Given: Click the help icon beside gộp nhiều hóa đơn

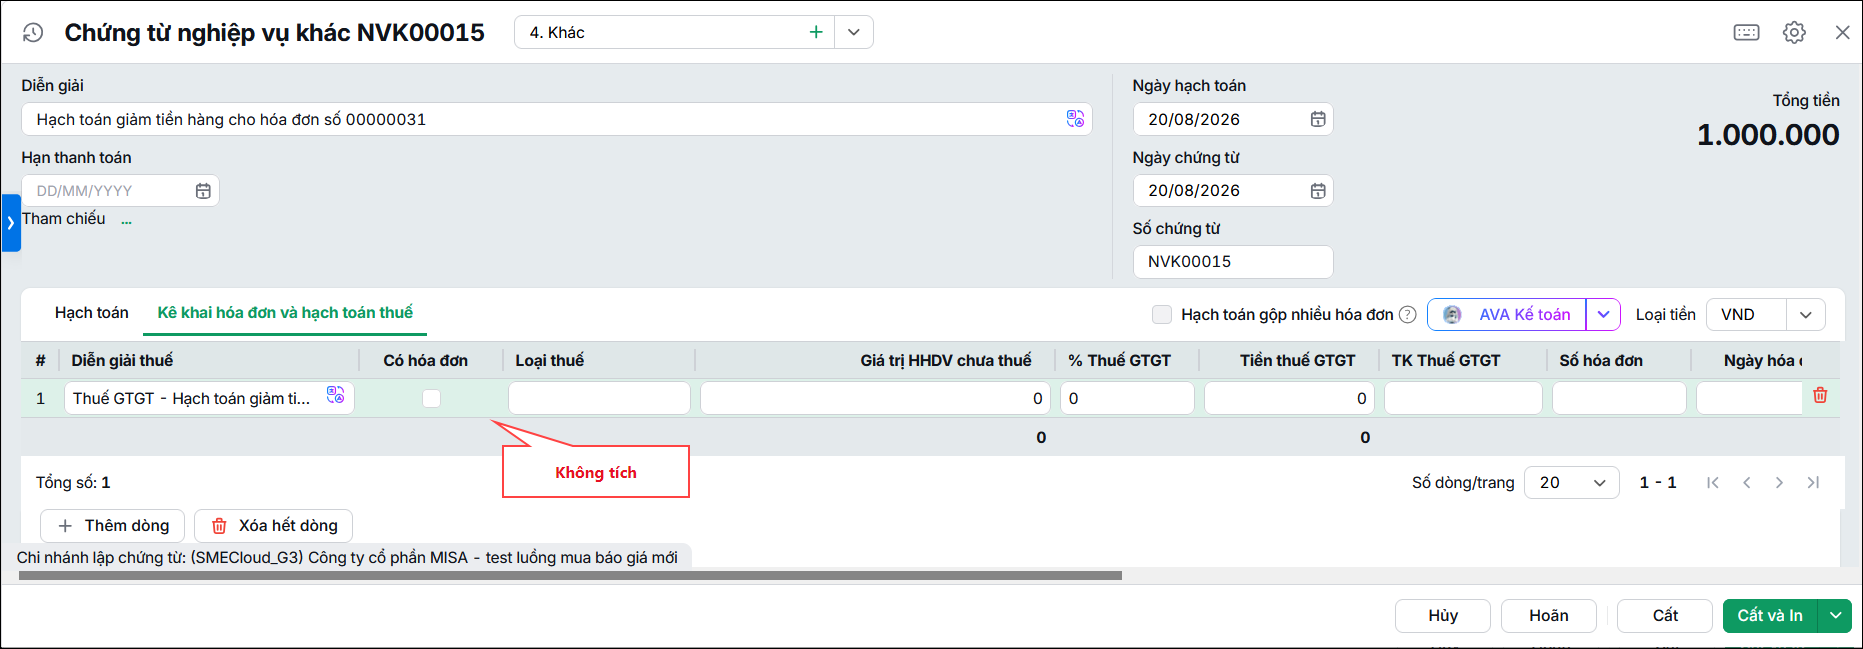Looking at the screenshot, I should [1407, 314].
